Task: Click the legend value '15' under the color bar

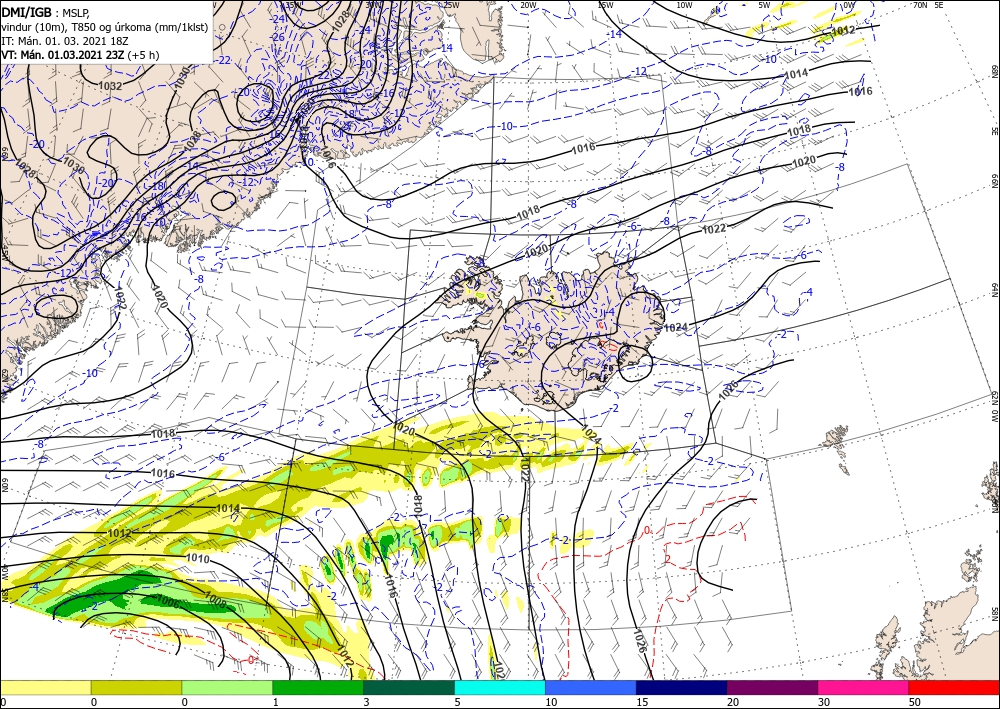Action: coord(642,702)
